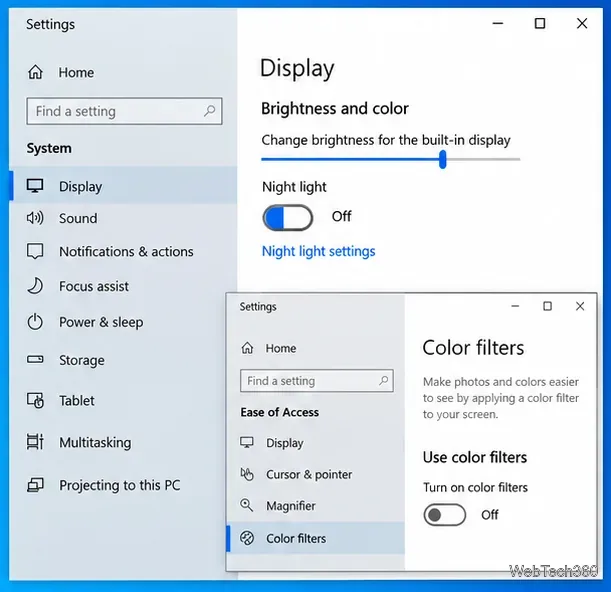Screen dimensions: 611x592
Task: Click the 'System' section heading
Action: 49,148
